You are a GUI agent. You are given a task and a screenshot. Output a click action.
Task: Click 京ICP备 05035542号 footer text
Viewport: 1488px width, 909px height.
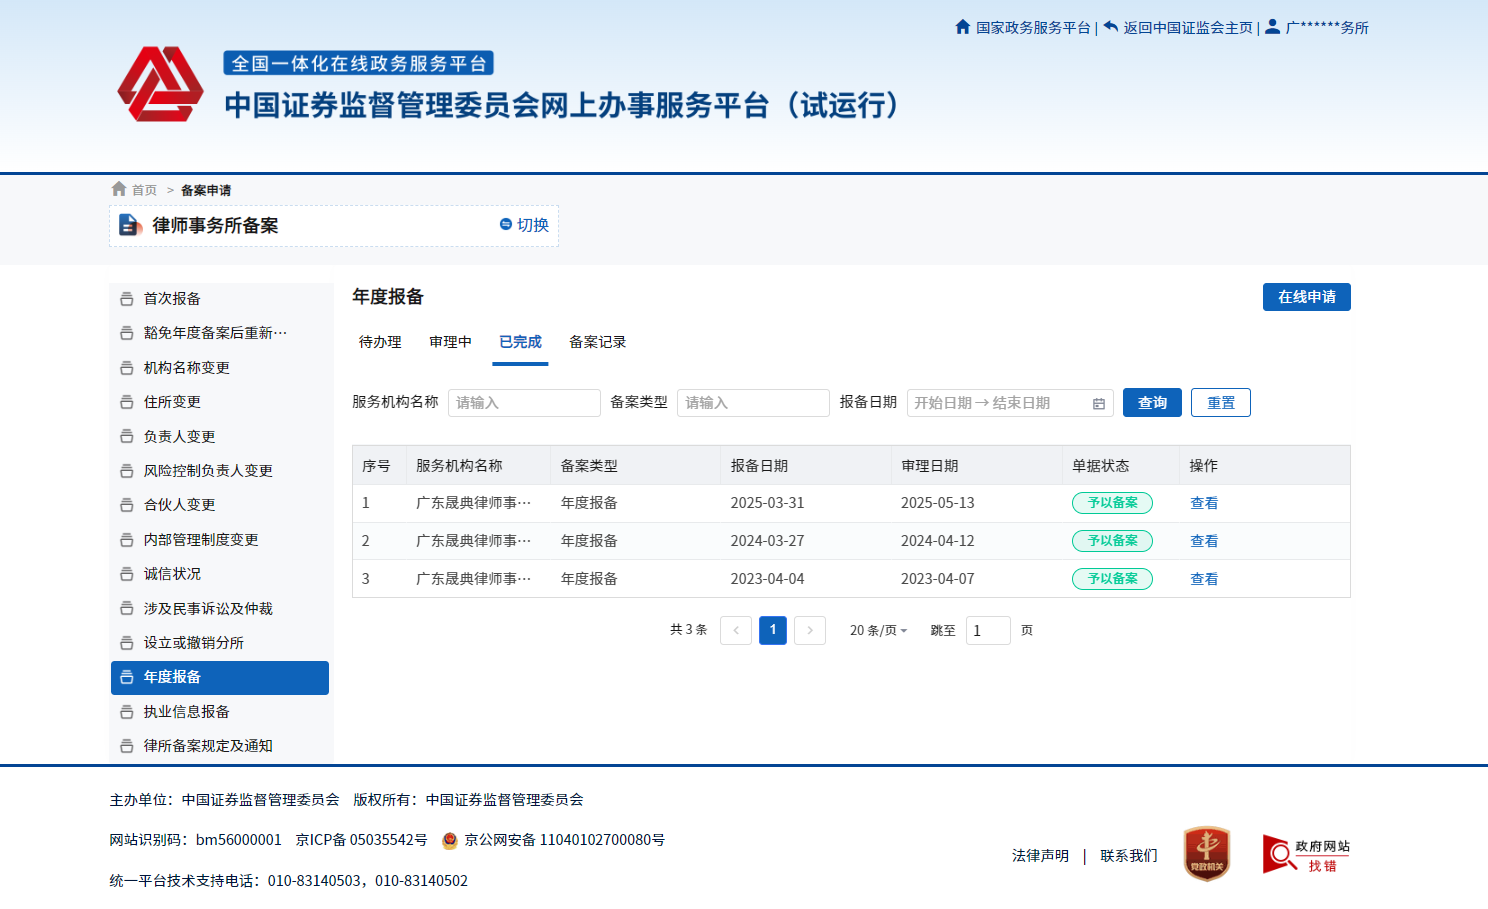click(x=361, y=840)
